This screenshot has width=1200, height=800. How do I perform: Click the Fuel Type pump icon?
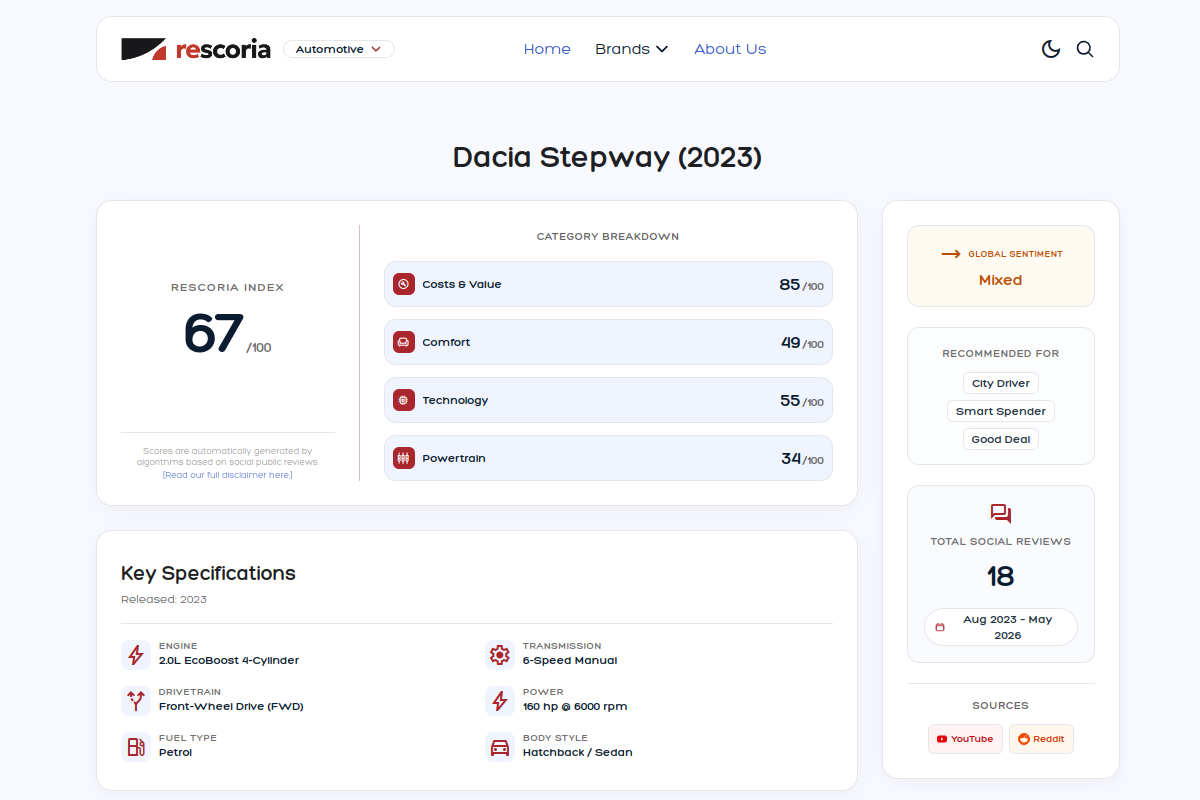coord(136,747)
